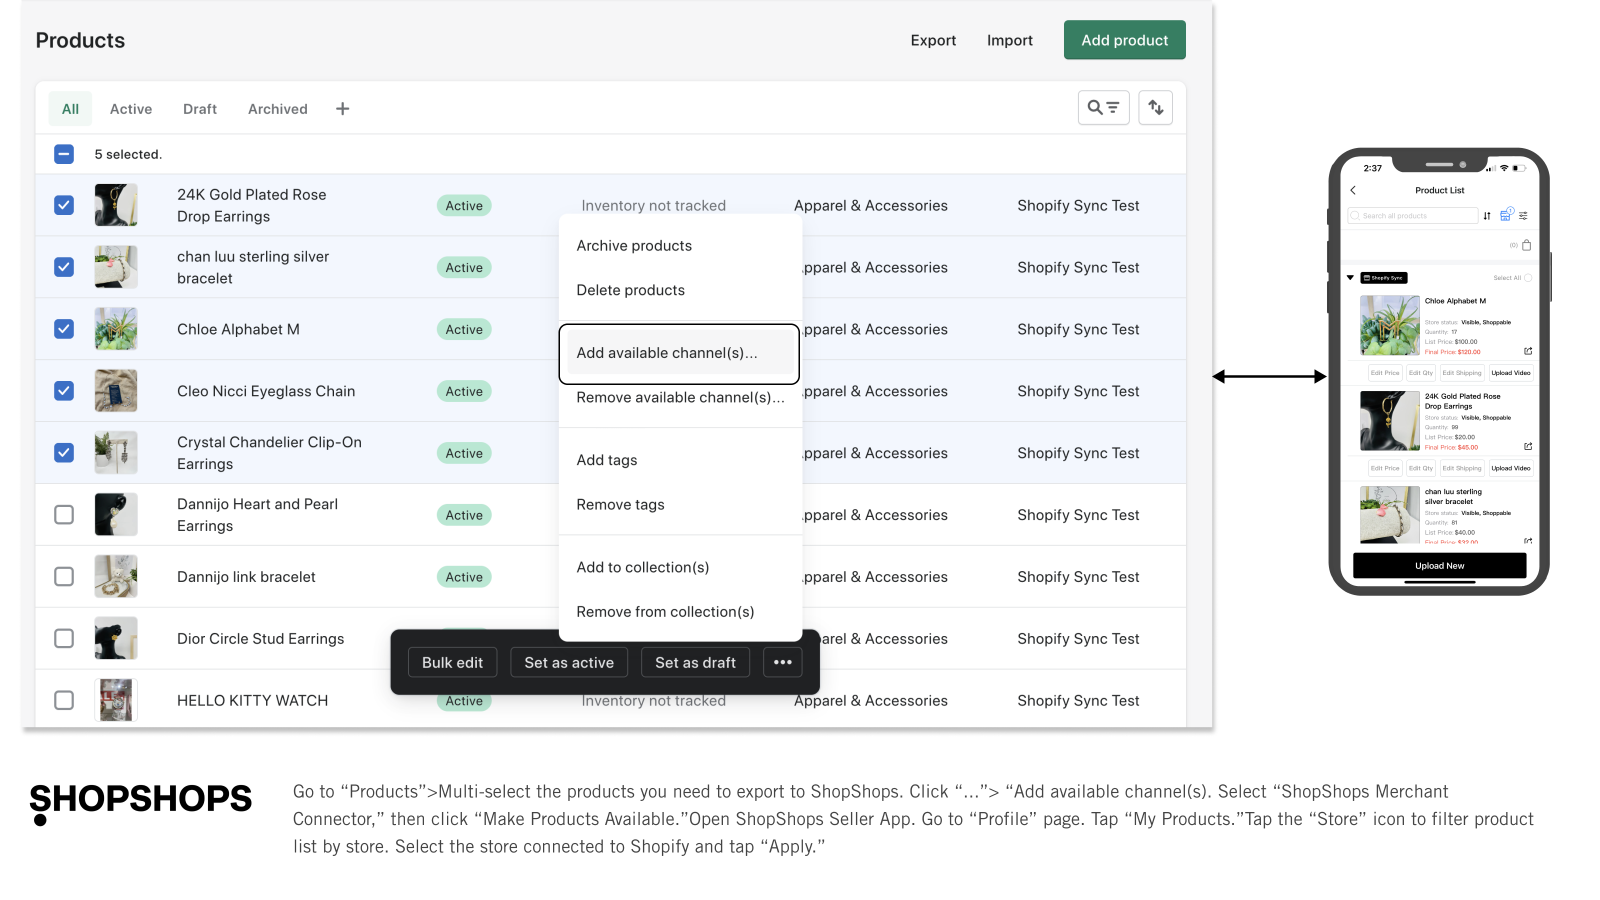Tap Upload Video under Chloe Alphabet M

click(1511, 373)
